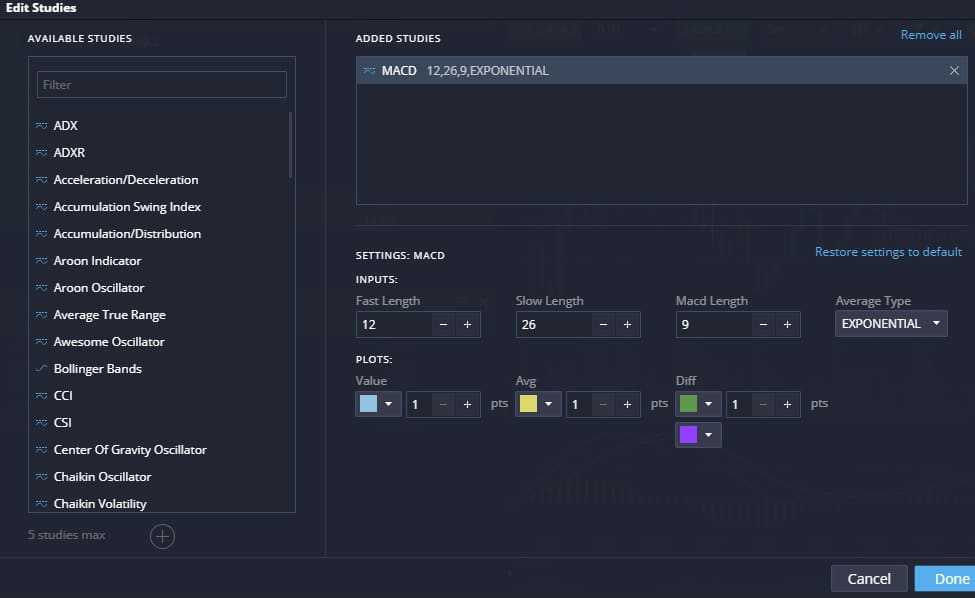Decrease Diff line width with minus
The width and height of the screenshot is (975, 598).
coord(763,404)
